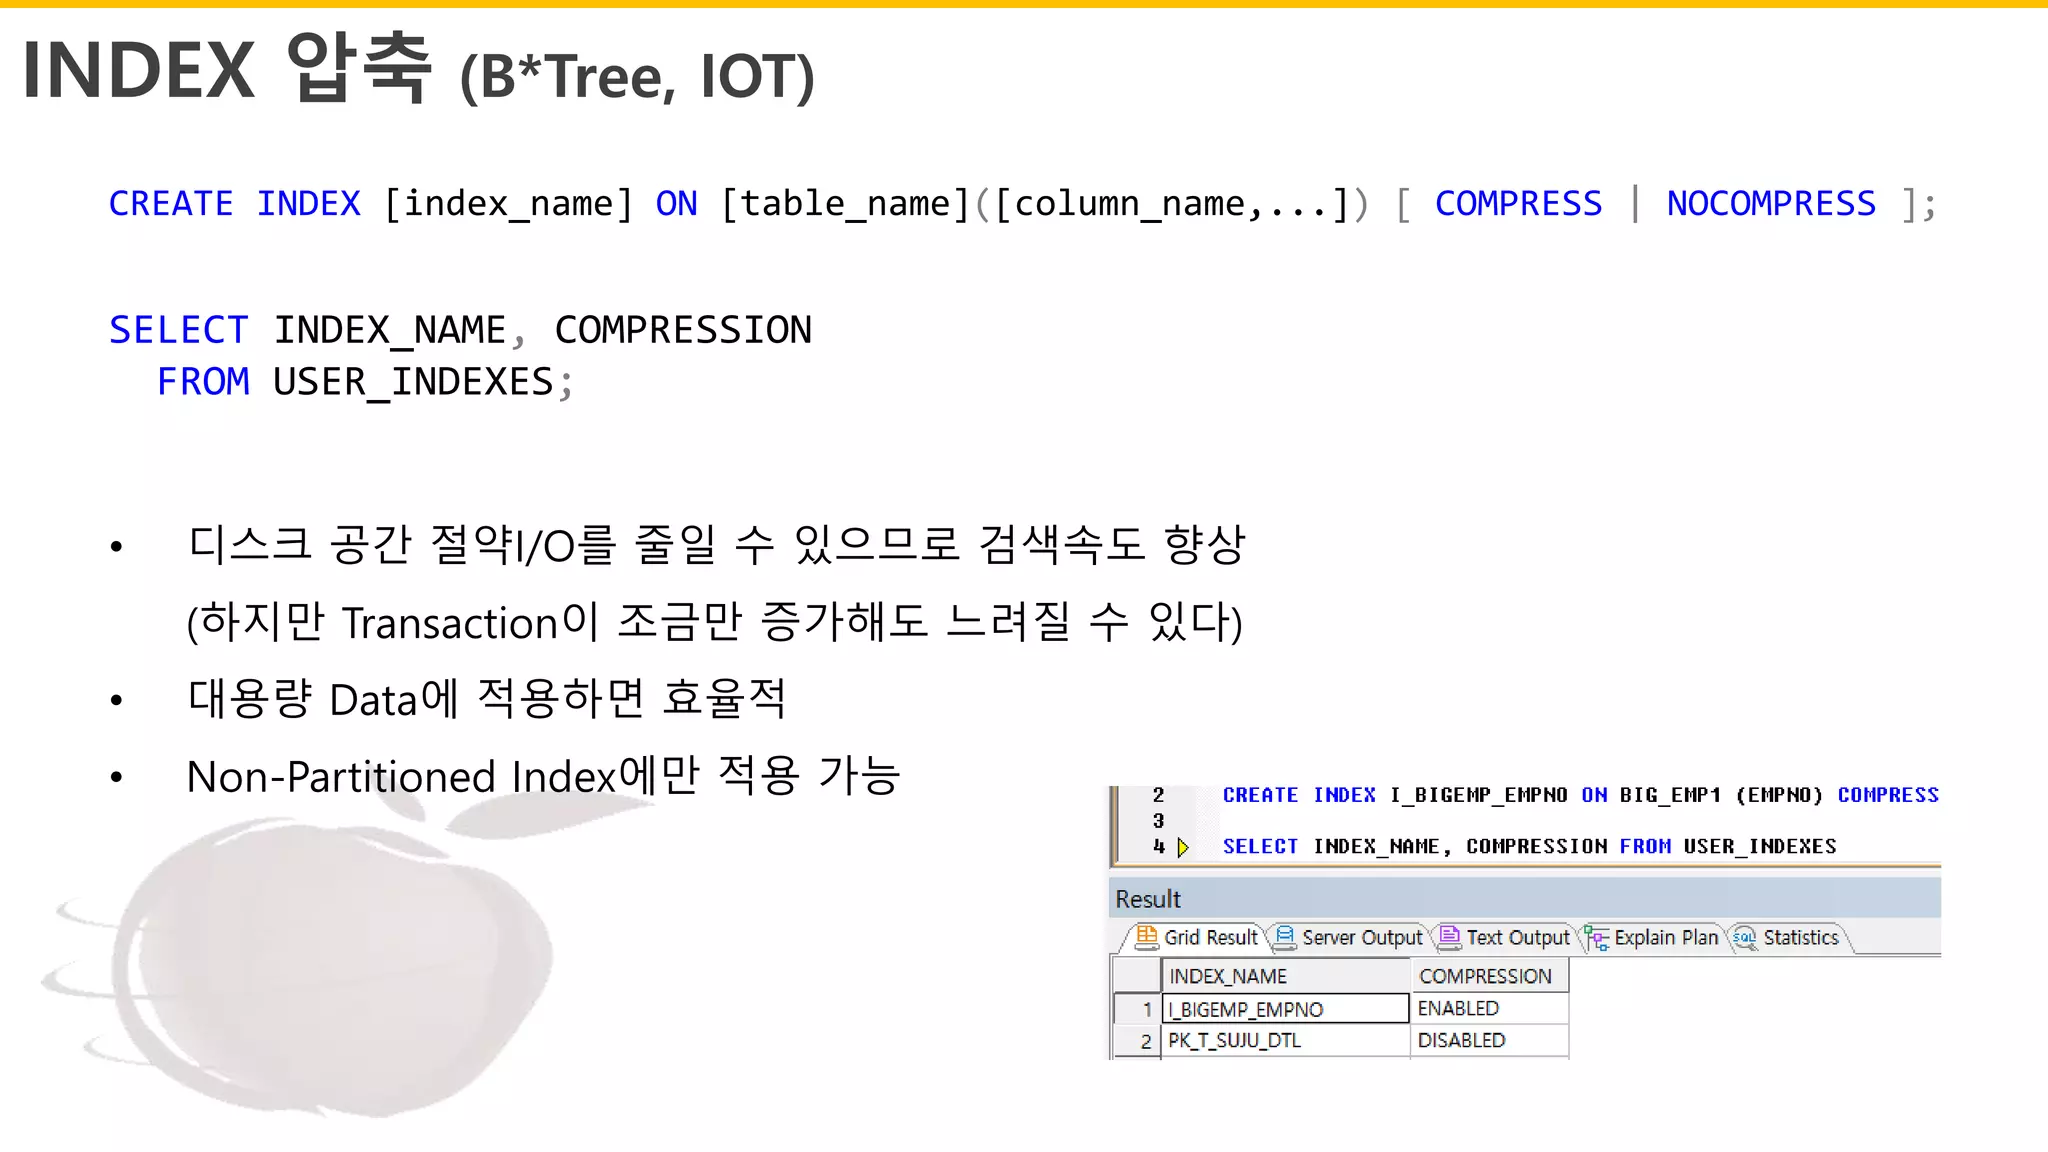Image resolution: width=2048 pixels, height=1152 pixels.
Task: Click the SELECT INDEX_NAME statement in the editor
Action: [1529, 847]
